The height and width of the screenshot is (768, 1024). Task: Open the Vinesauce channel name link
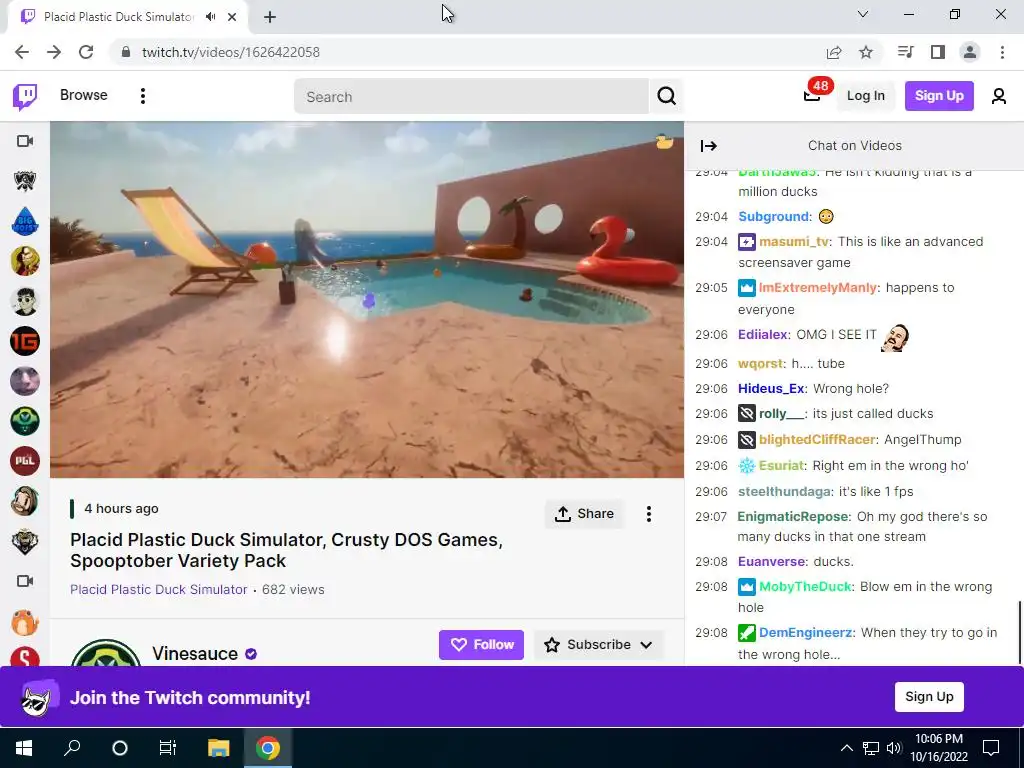coord(195,654)
